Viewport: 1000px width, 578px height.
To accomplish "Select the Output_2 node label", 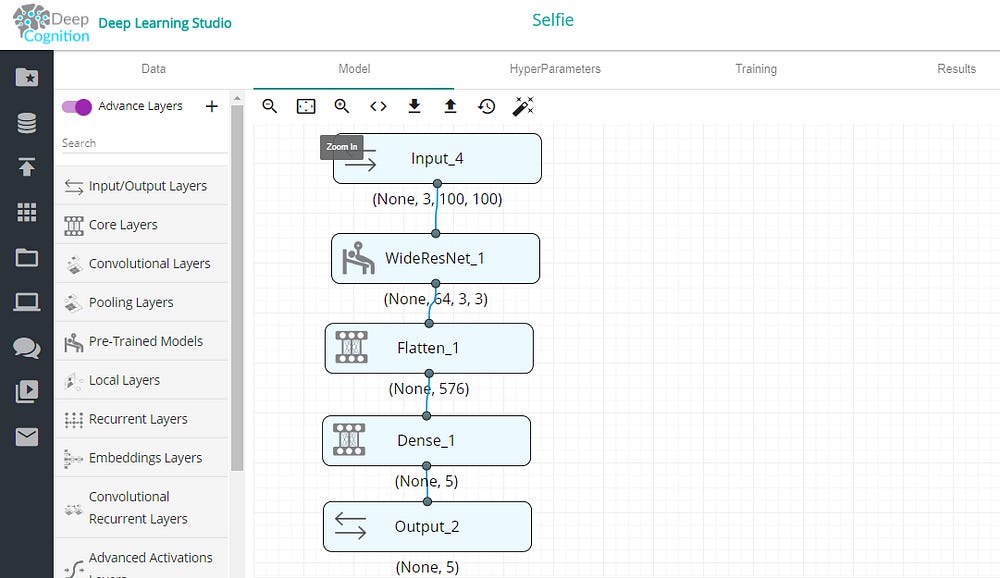I will (x=427, y=526).
